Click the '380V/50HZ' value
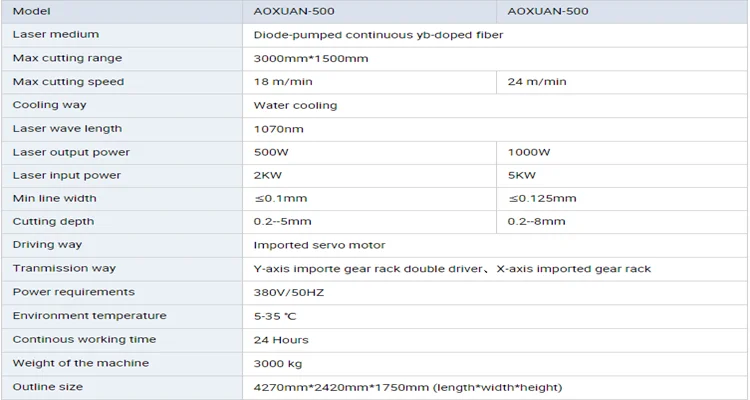The width and height of the screenshot is (750, 400). pyautogui.click(x=289, y=292)
